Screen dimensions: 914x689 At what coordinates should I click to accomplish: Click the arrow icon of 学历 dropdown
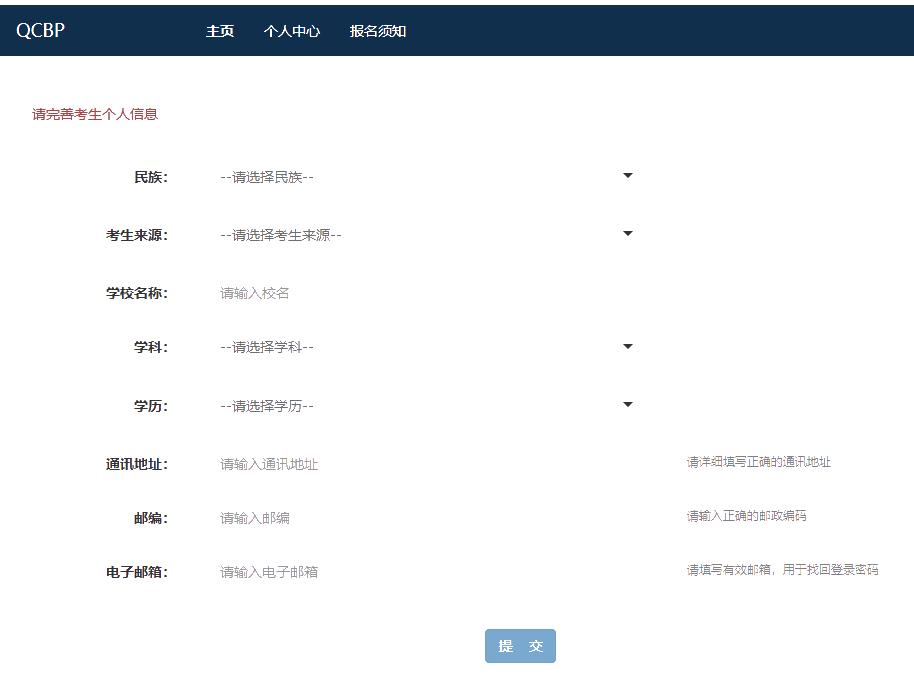point(628,405)
